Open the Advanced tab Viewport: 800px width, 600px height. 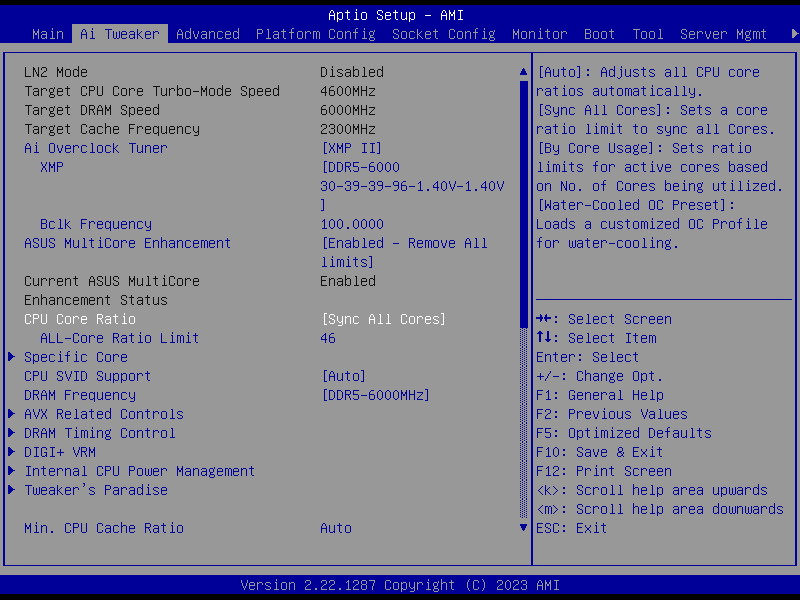click(x=208, y=34)
